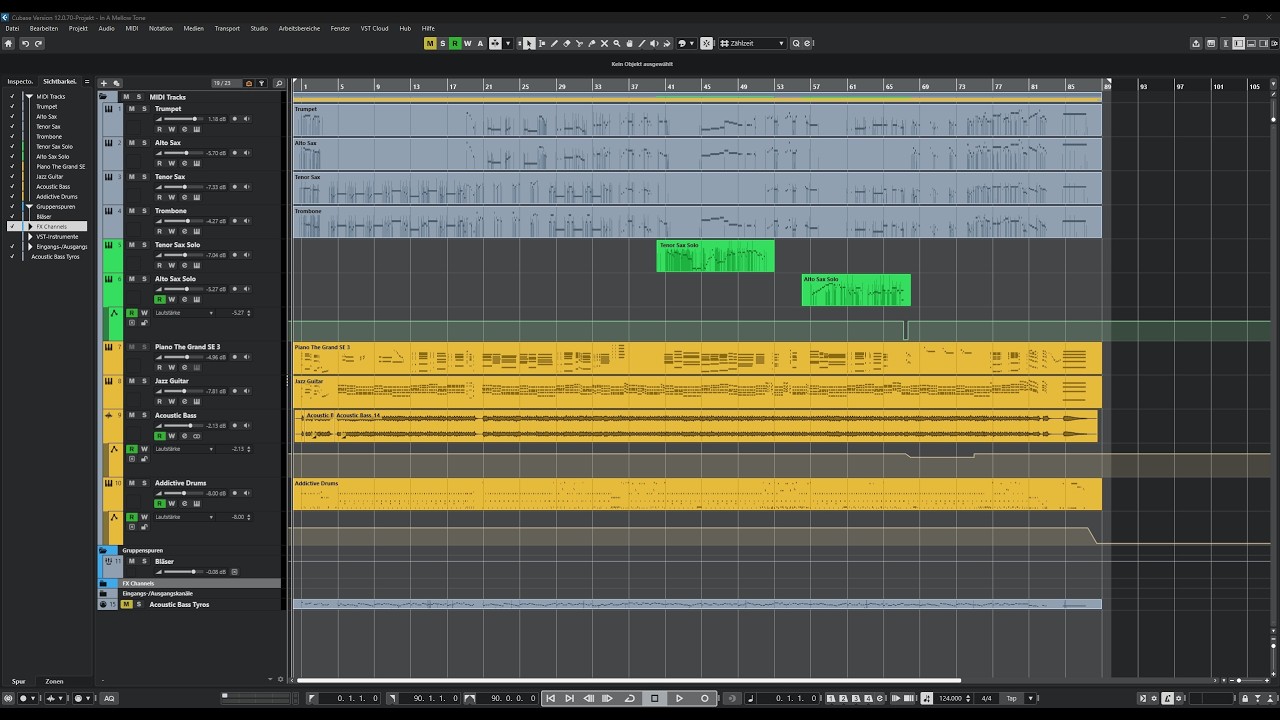The height and width of the screenshot is (720, 1280).
Task: Click the Add Track plus icon
Action: [104, 83]
